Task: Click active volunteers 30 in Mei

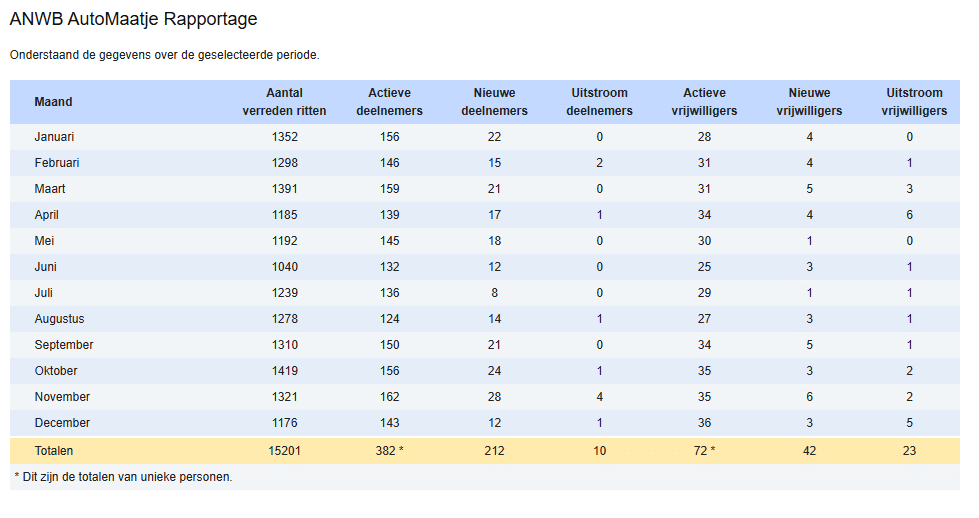Action: point(704,241)
